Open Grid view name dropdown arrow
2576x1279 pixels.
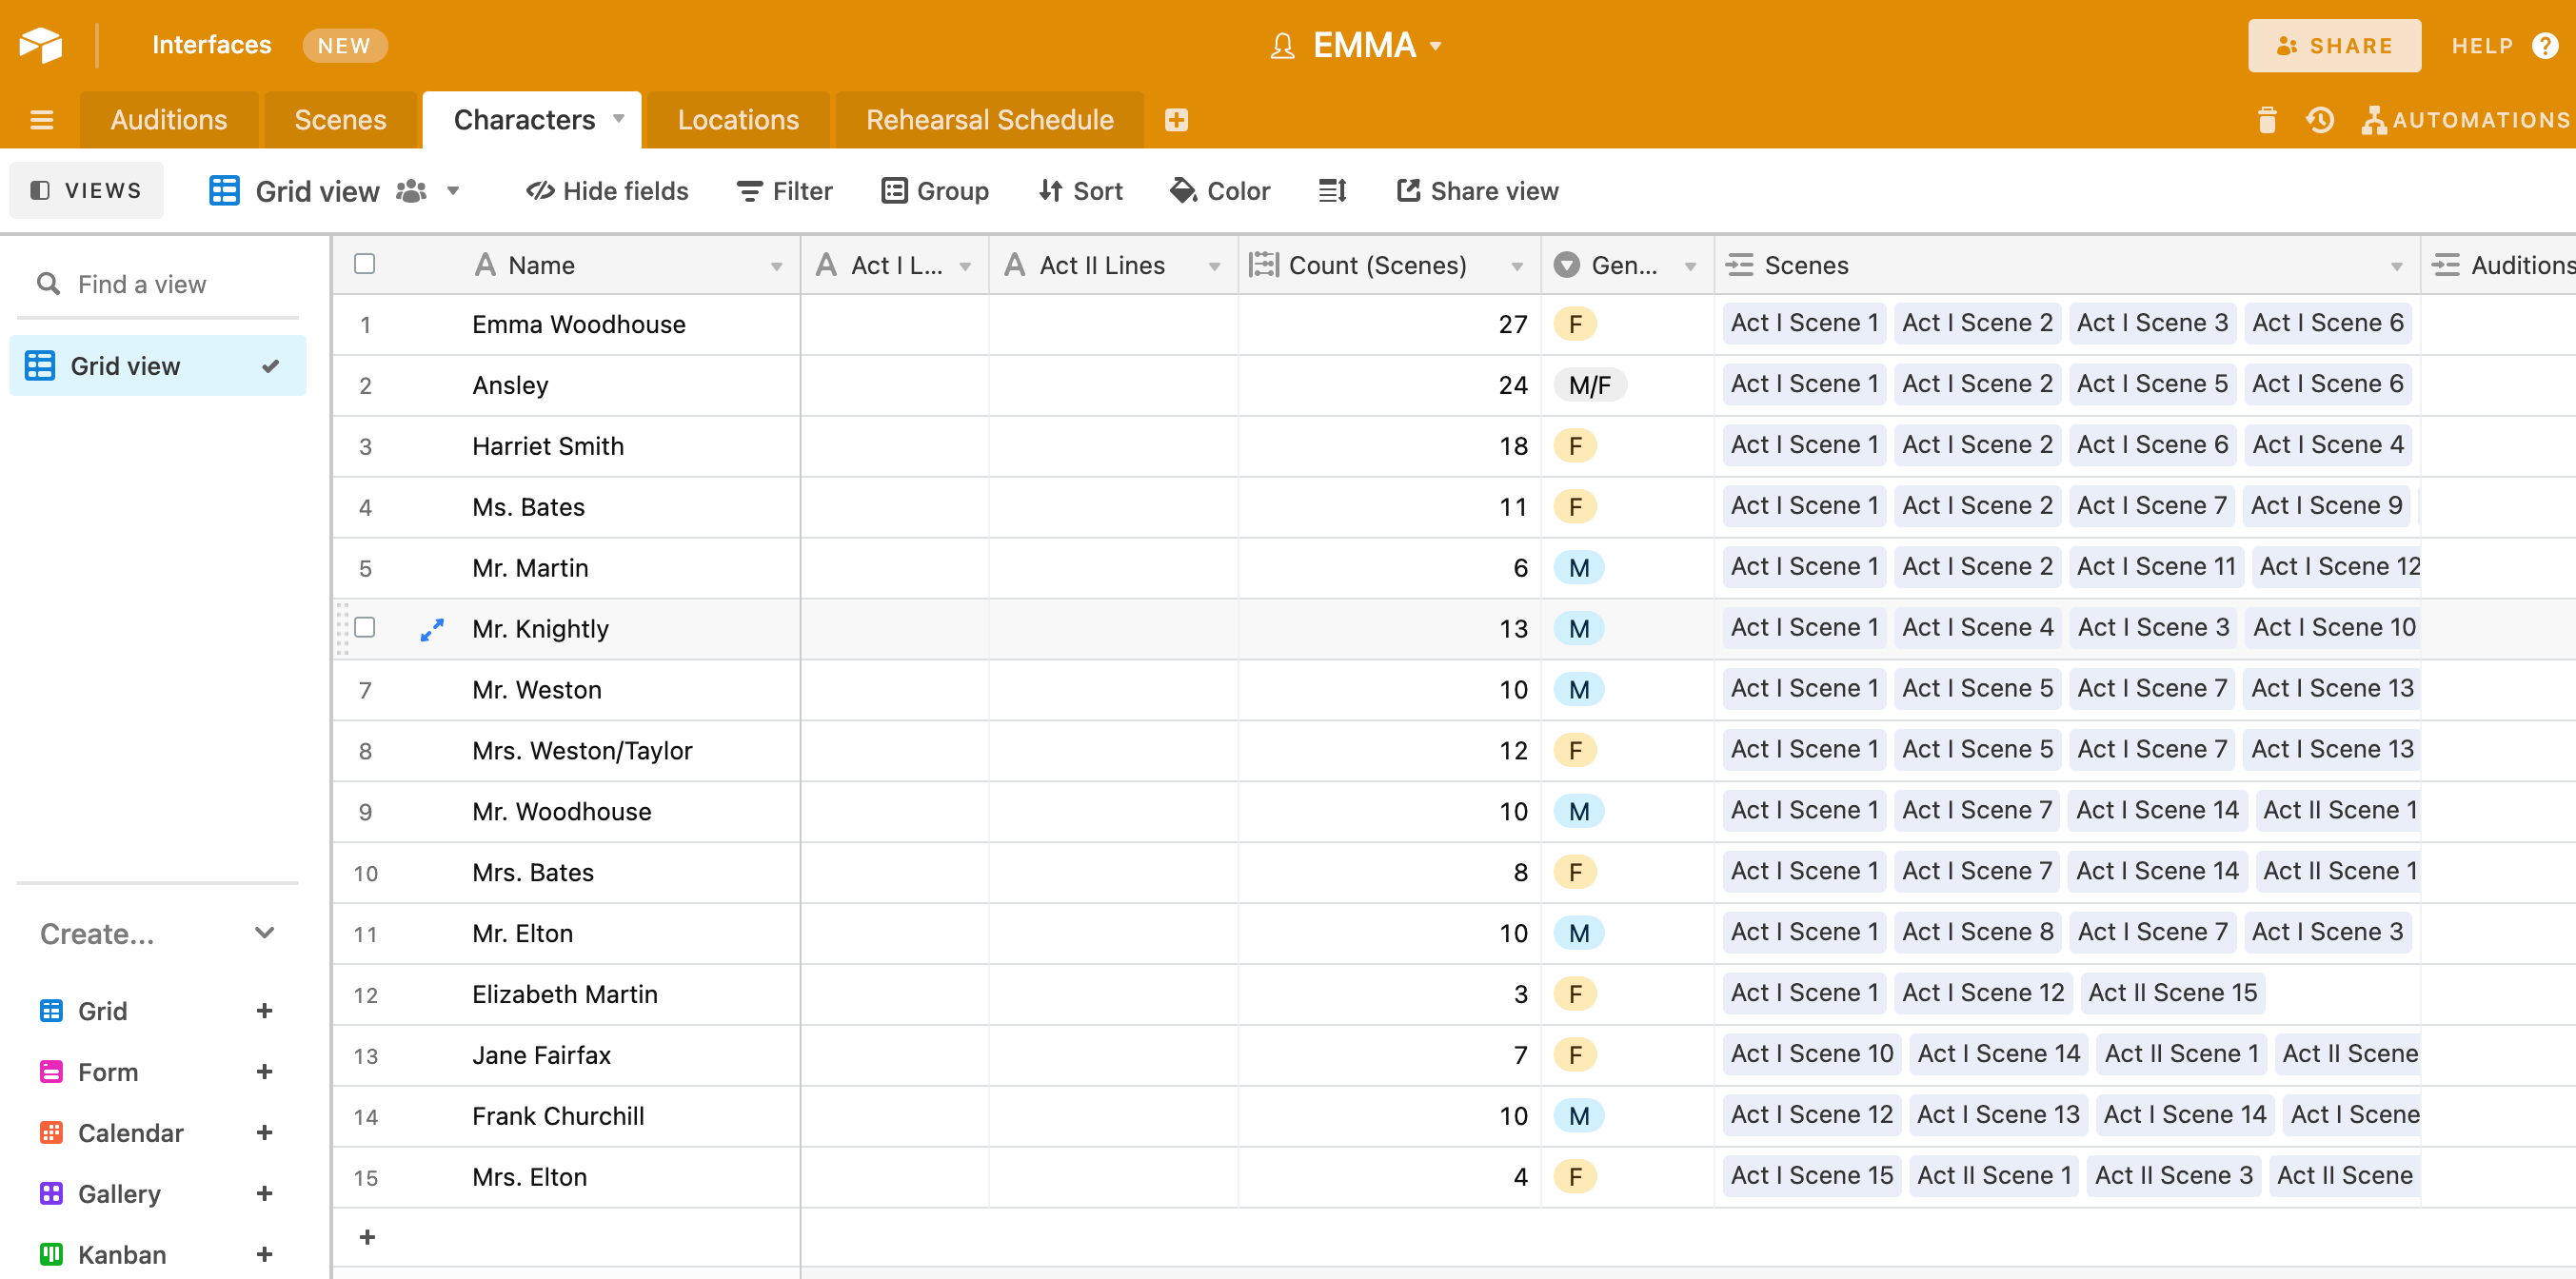453,190
